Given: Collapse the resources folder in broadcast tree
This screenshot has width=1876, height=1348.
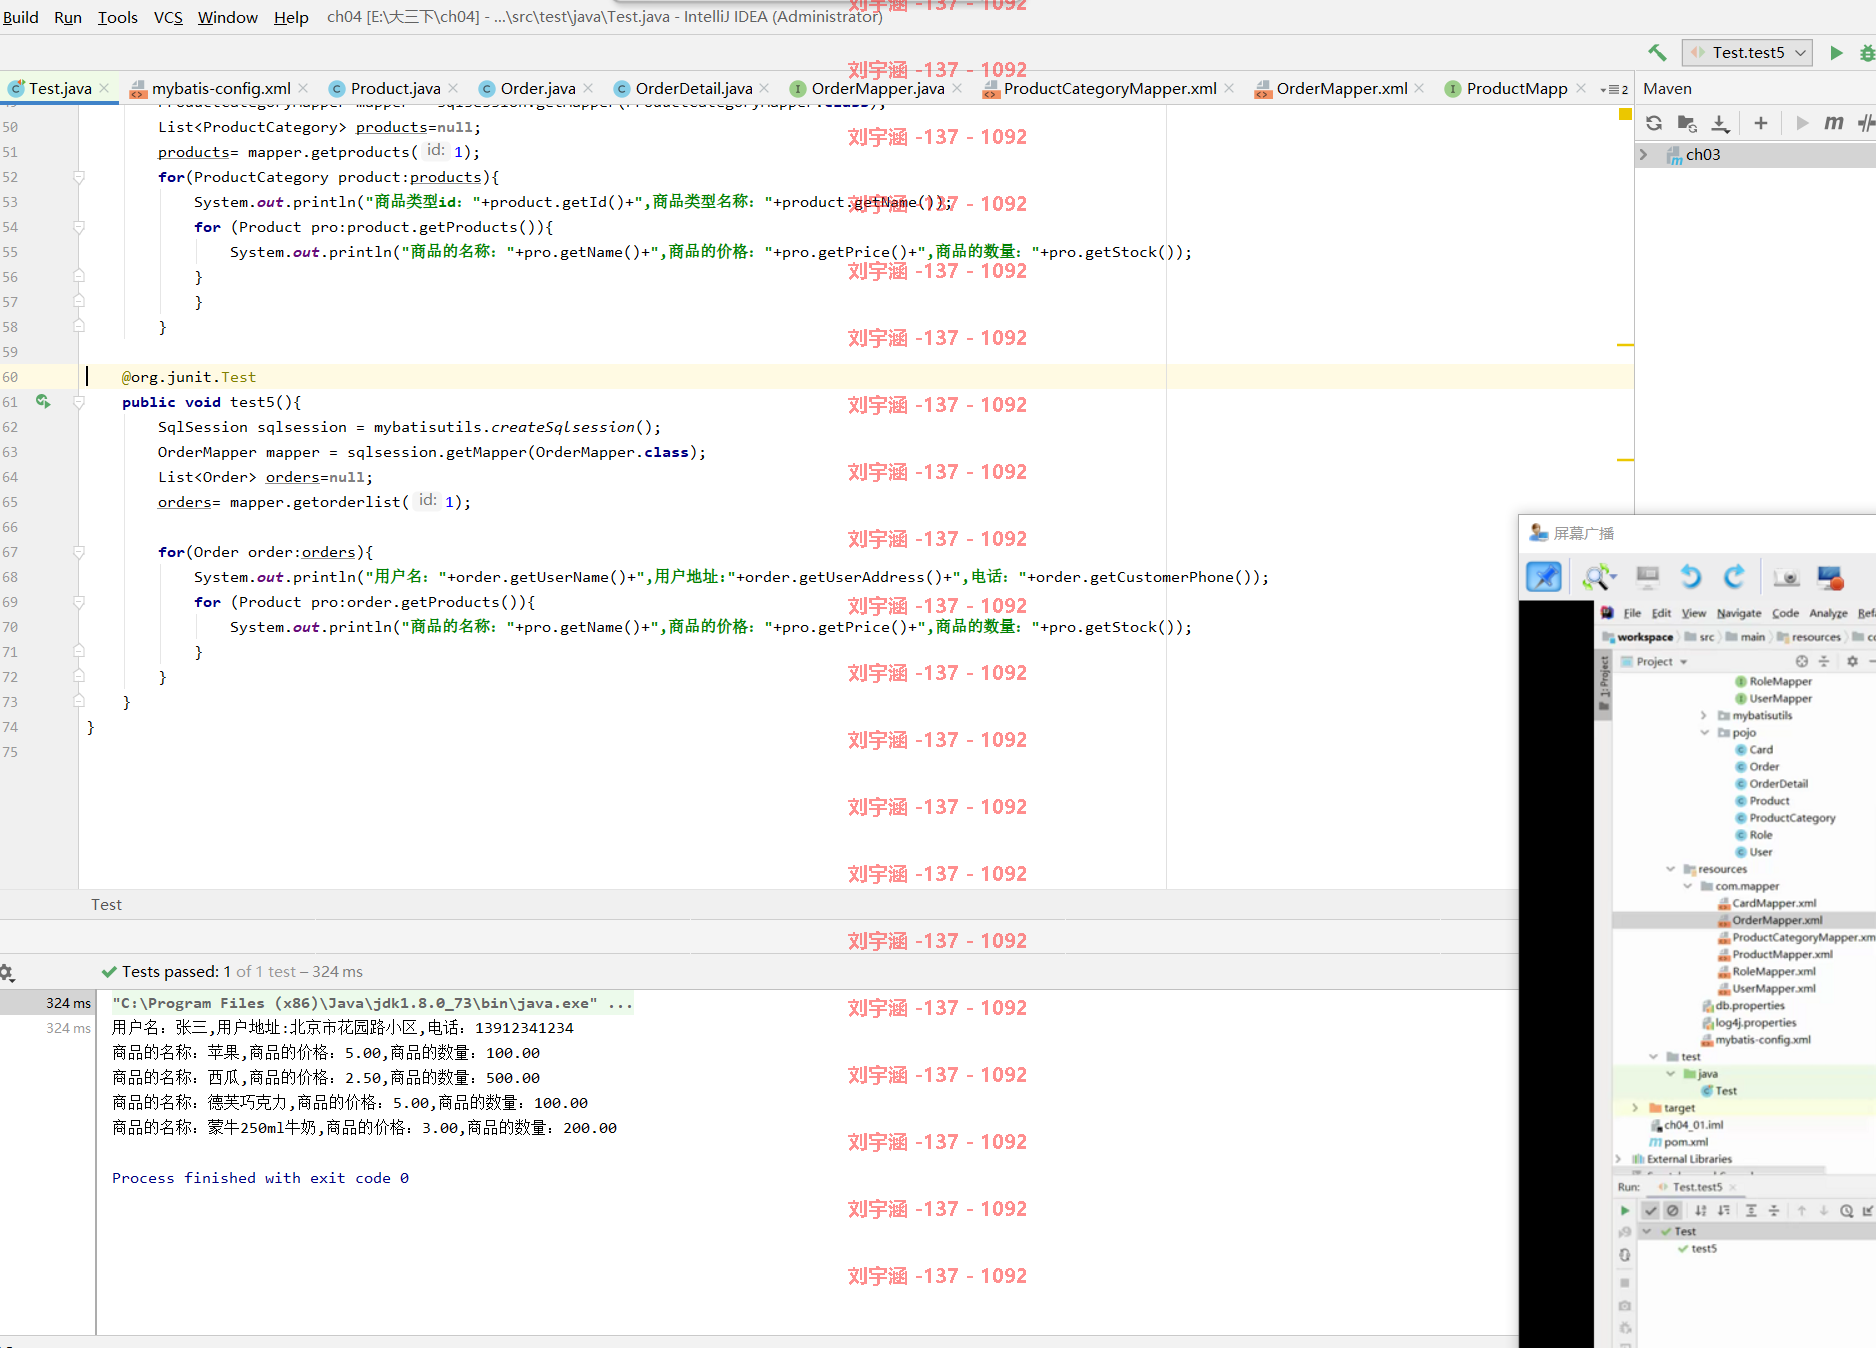Looking at the screenshot, I should (1670, 869).
